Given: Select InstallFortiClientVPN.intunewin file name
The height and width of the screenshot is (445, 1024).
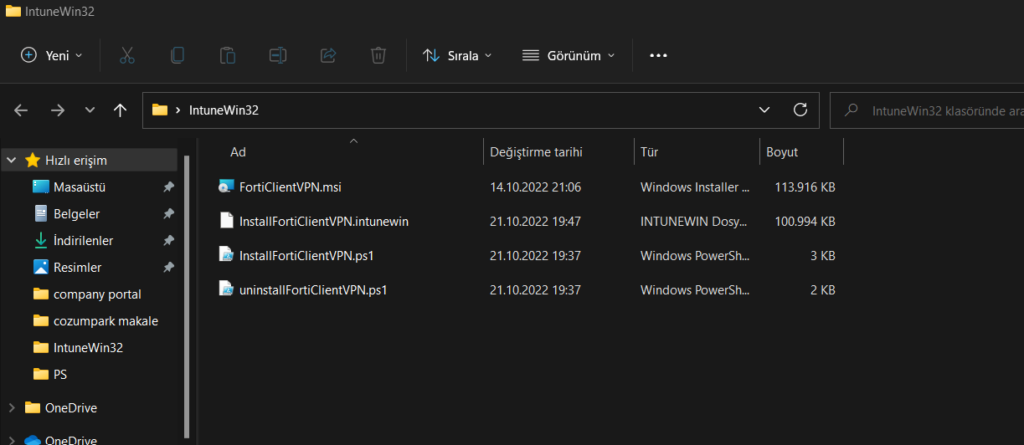Looking at the screenshot, I should pyautogui.click(x=324, y=221).
